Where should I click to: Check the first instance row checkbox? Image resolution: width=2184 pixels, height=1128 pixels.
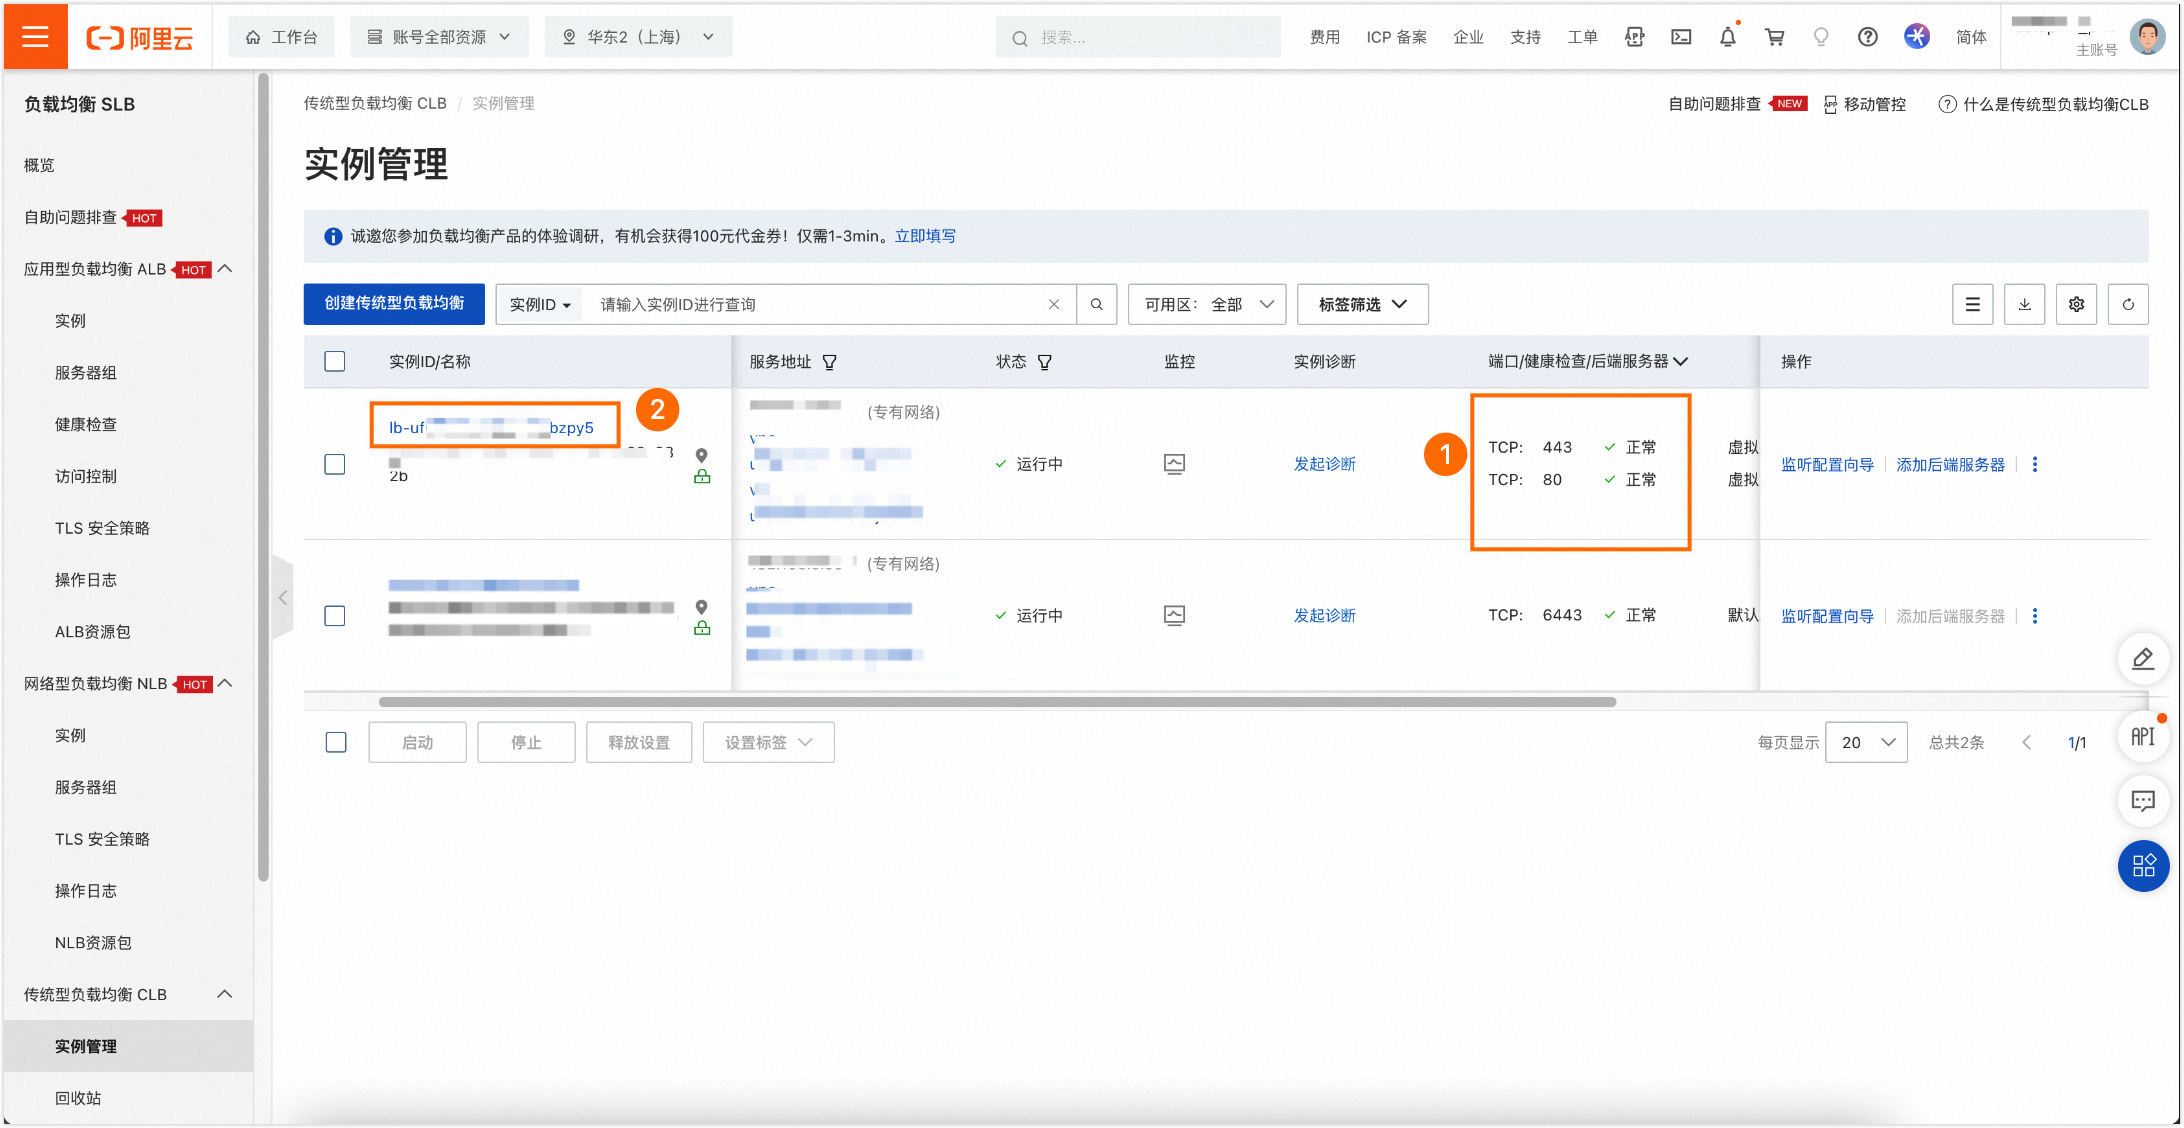(x=335, y=464)
